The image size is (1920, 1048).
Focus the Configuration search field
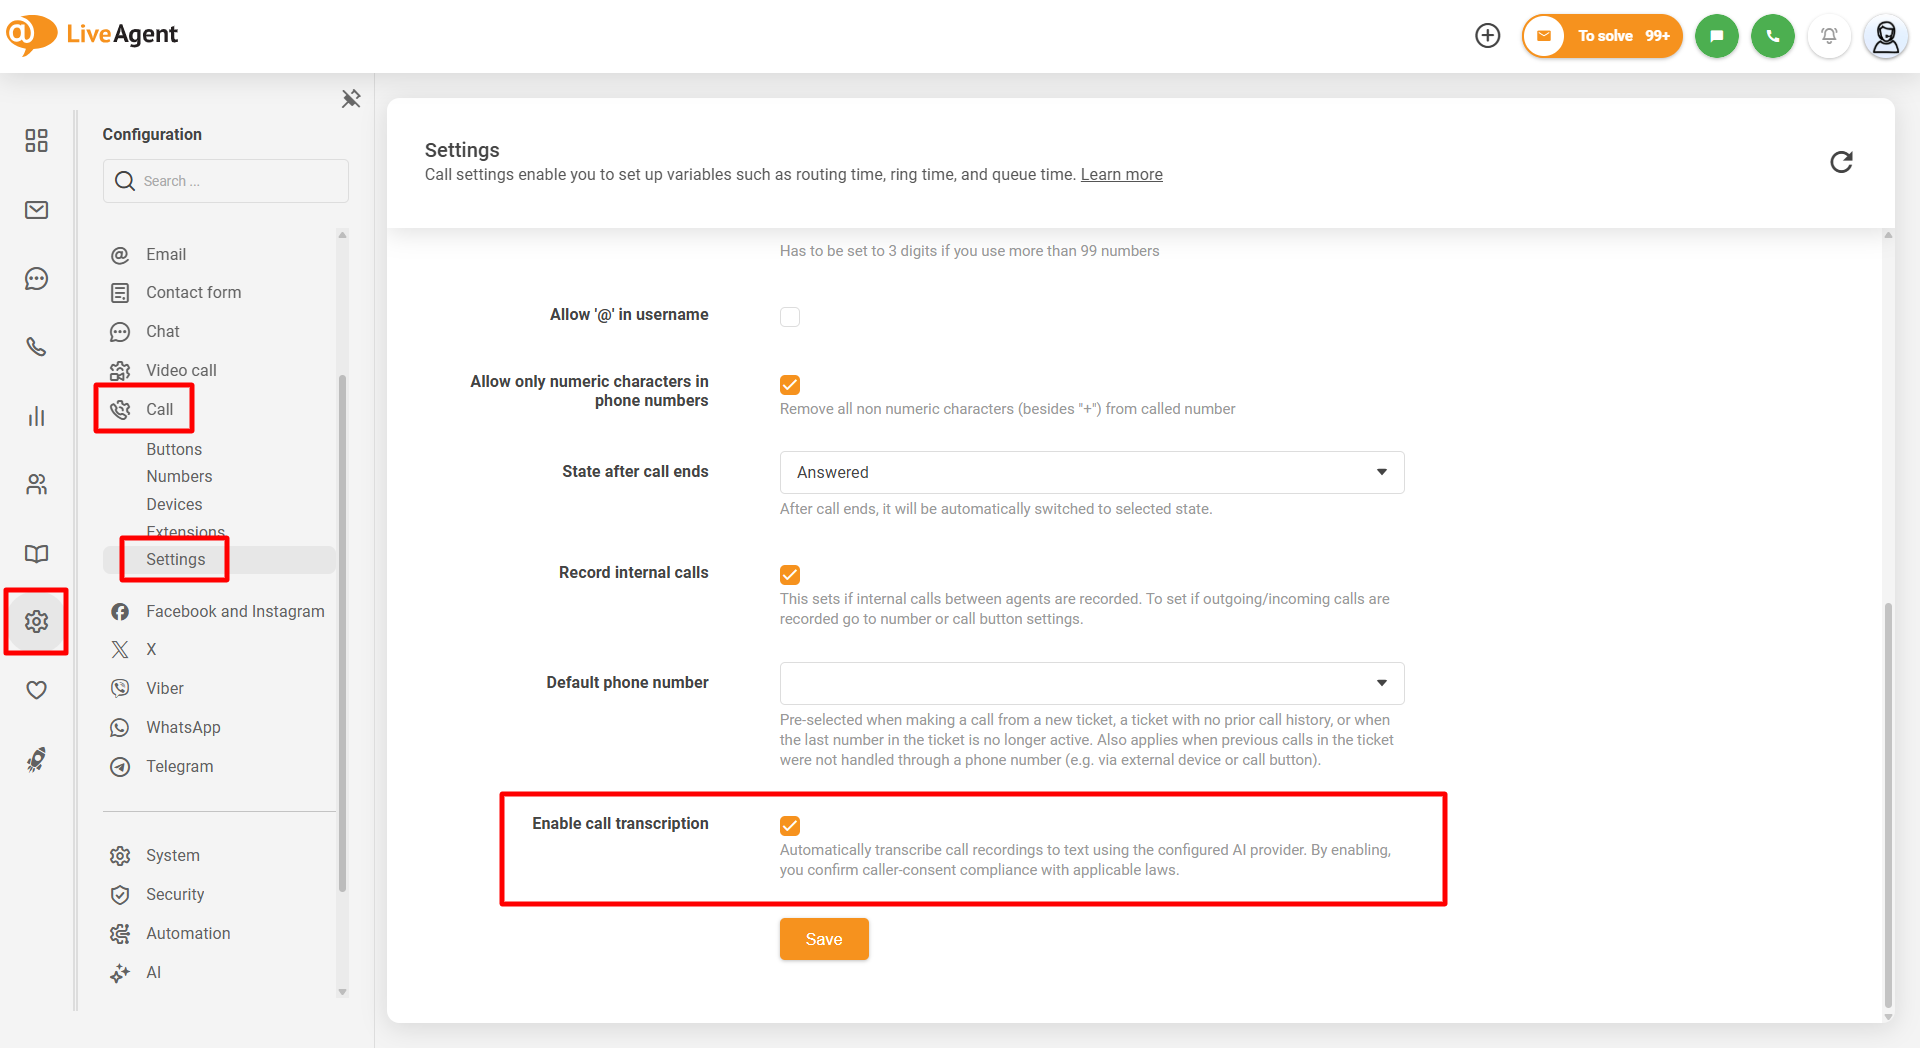tap(226, 181)
